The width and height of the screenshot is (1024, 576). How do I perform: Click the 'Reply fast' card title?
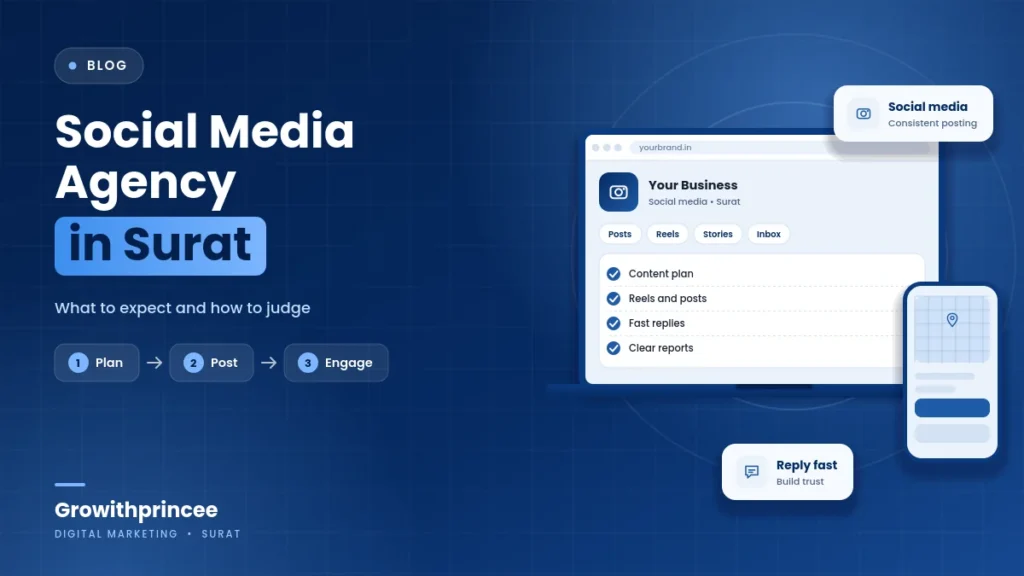(x=807, y=465)
